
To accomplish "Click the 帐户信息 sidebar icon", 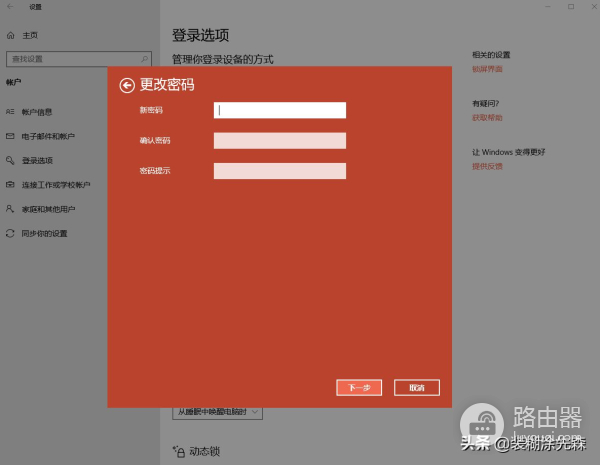I will point(10,111).
